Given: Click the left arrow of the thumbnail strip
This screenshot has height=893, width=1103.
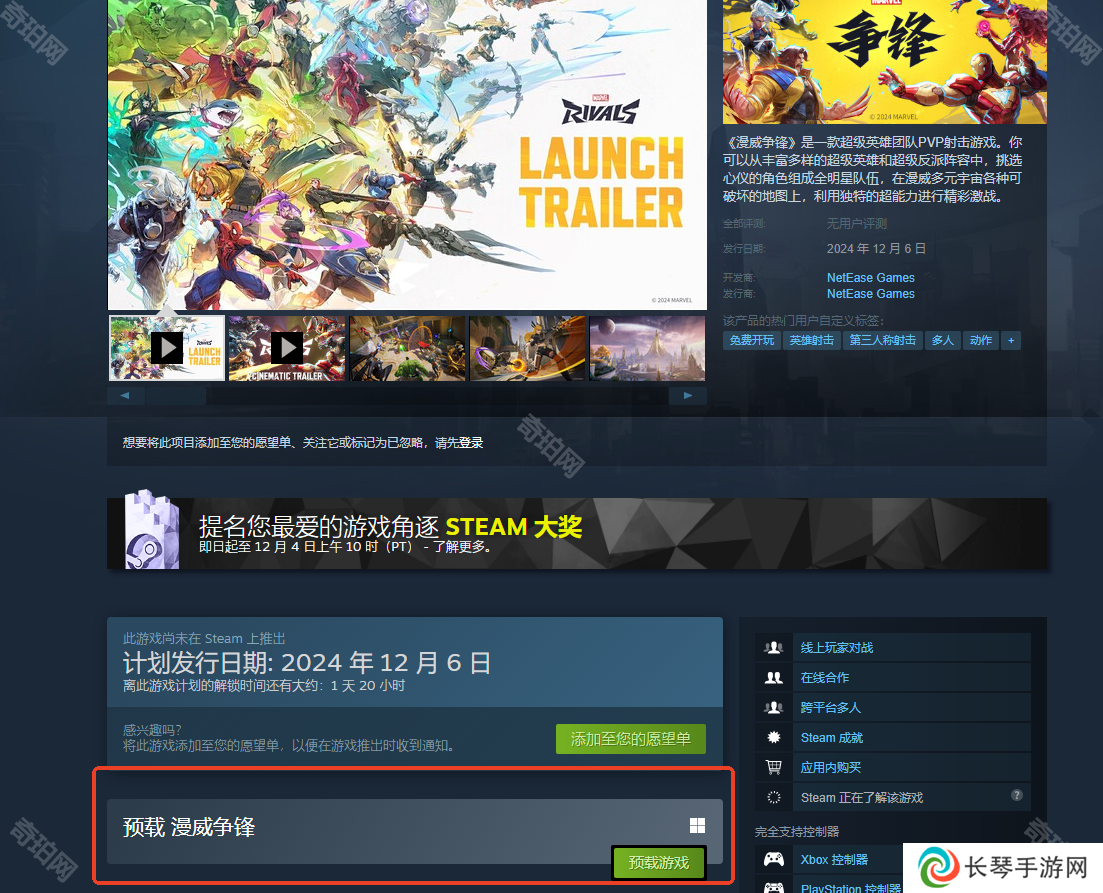Looking at the screenshot, I should (125, 395).
